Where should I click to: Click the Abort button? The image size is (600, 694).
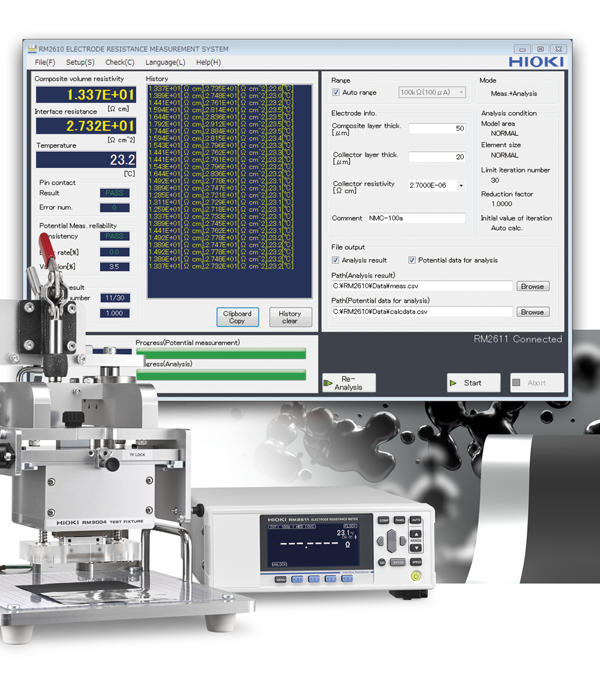[x=537, y=383]
